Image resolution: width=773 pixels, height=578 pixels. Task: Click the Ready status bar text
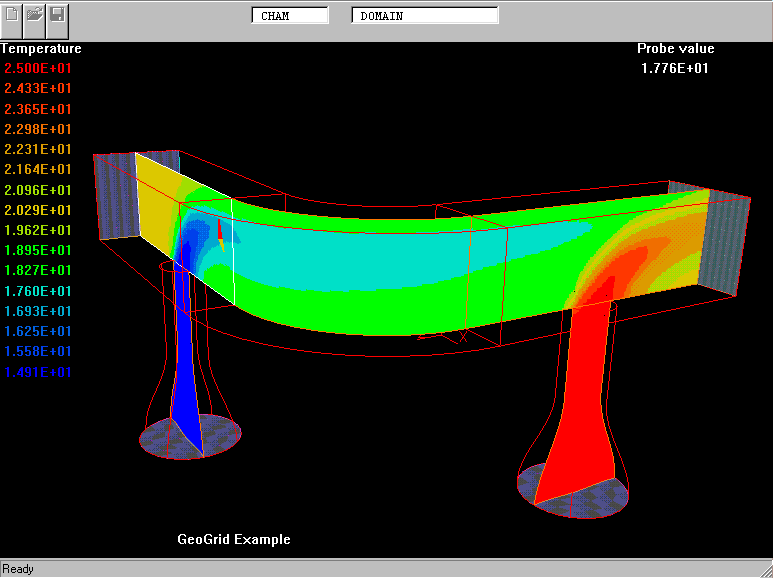coord(18,569)
